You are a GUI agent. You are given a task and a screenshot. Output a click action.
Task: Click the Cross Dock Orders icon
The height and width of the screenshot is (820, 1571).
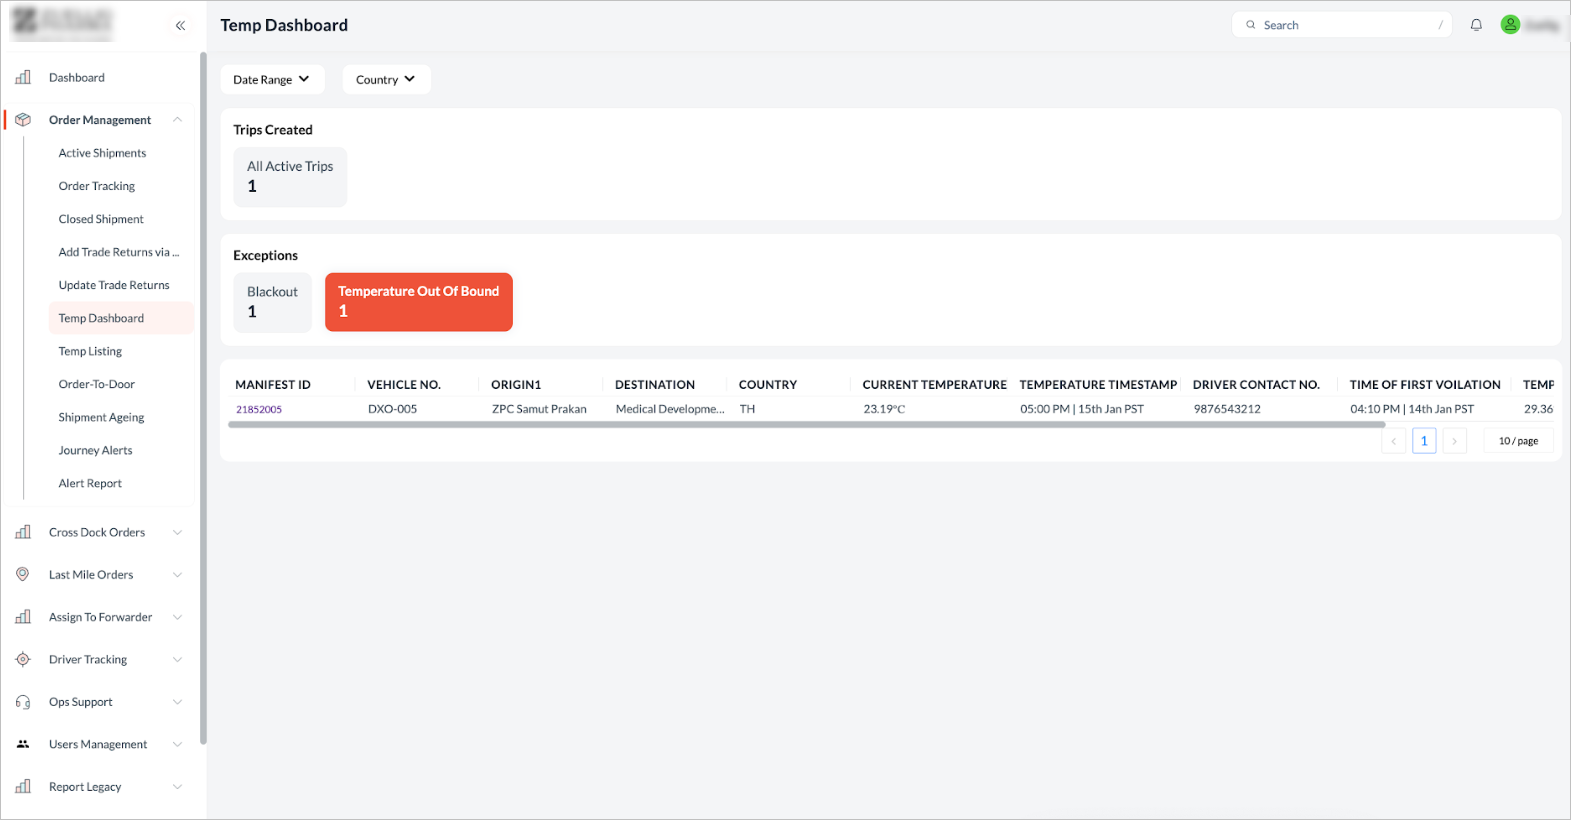coord(23,532)
